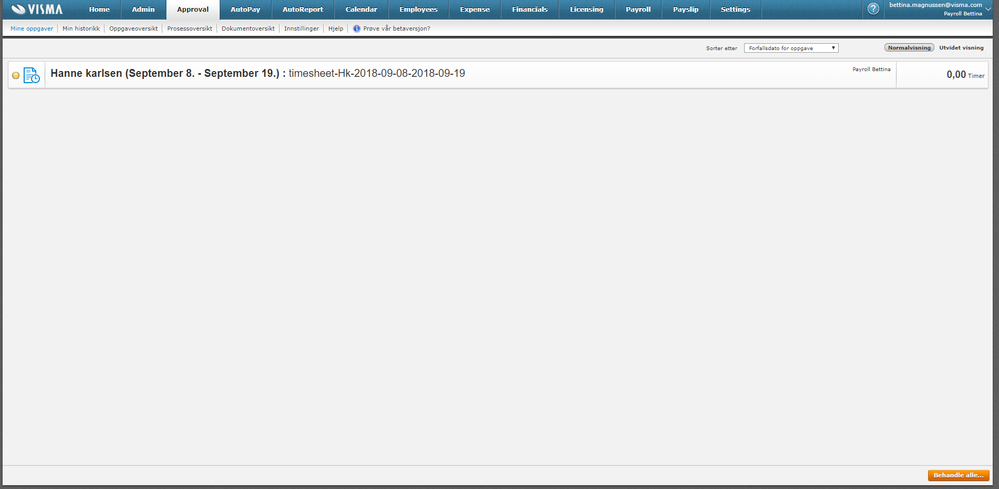Viewport: 999px width, 489px height.
Task: Open 'Prosessoversikt' submenu item
Action: point(190,29)
